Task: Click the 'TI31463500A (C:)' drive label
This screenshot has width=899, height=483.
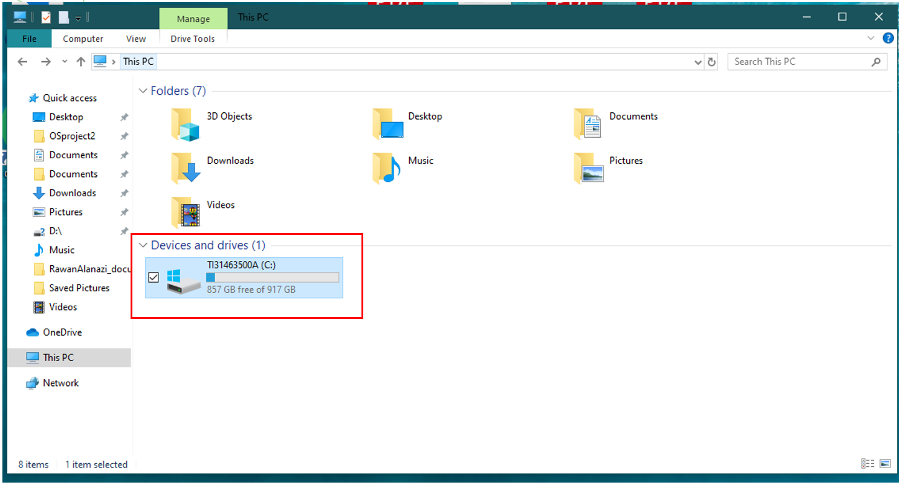Action: coord(241,265)
